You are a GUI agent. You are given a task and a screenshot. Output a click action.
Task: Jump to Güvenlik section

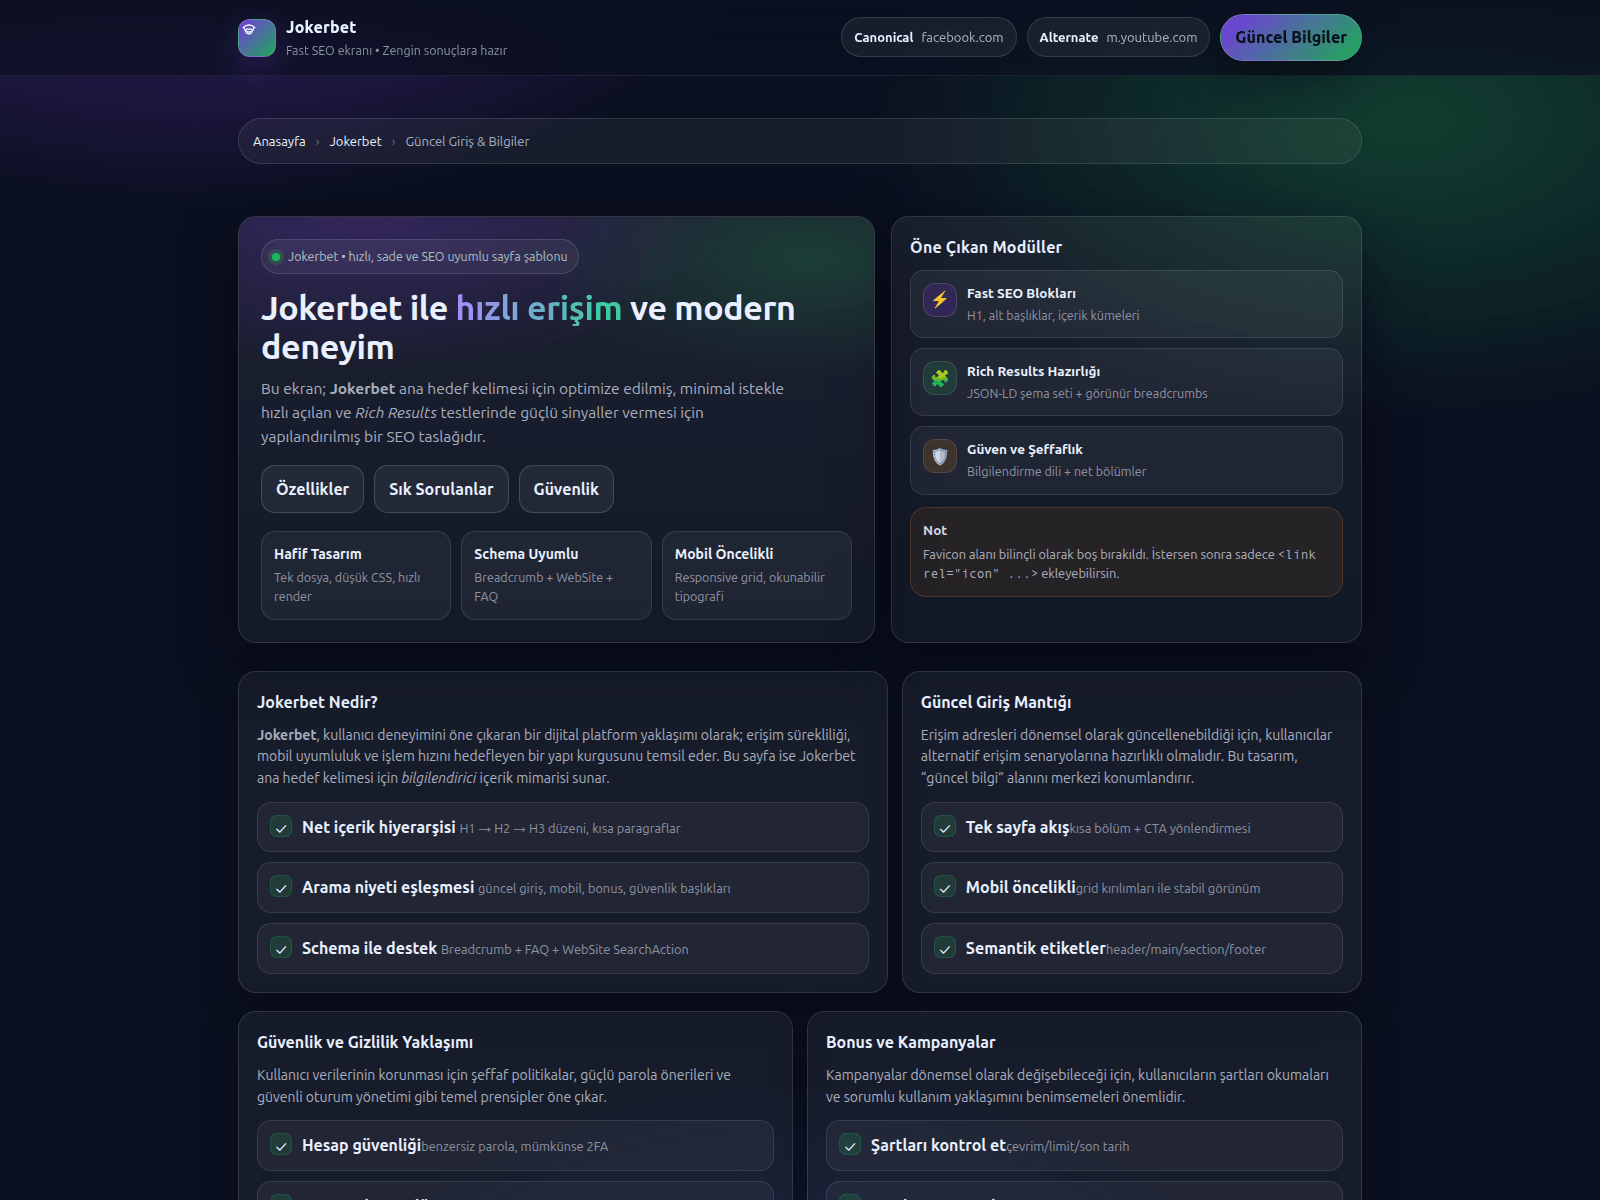click(x=566, y=489)
